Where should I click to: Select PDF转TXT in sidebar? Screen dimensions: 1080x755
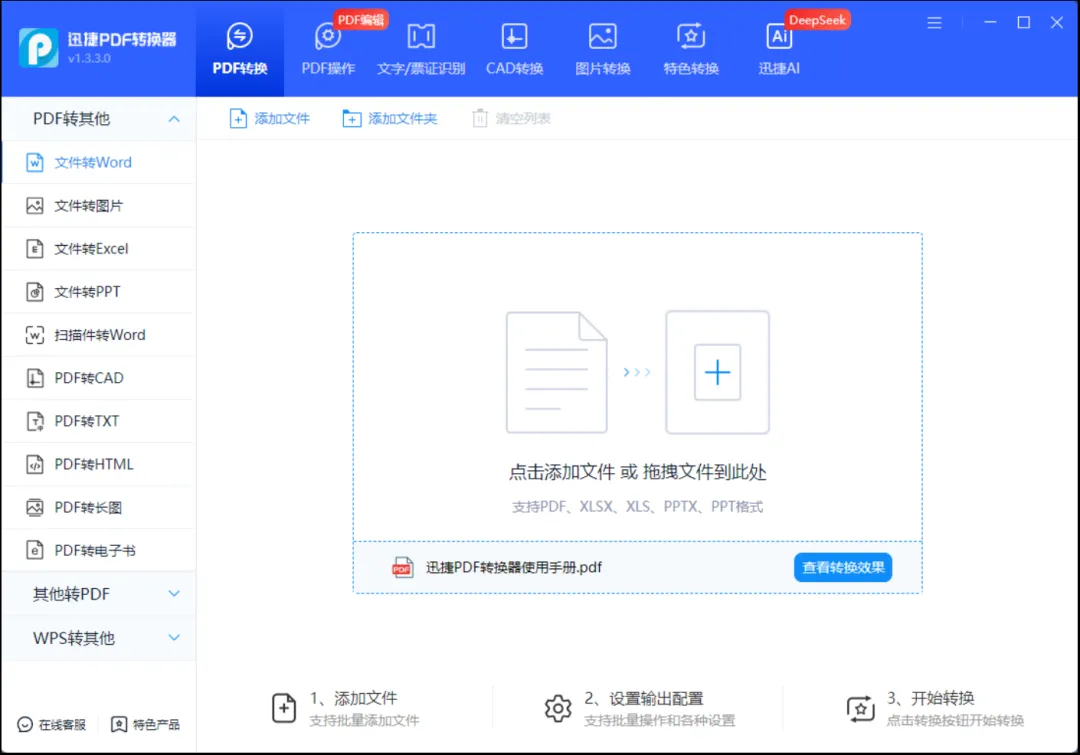(x=99, y=421)
